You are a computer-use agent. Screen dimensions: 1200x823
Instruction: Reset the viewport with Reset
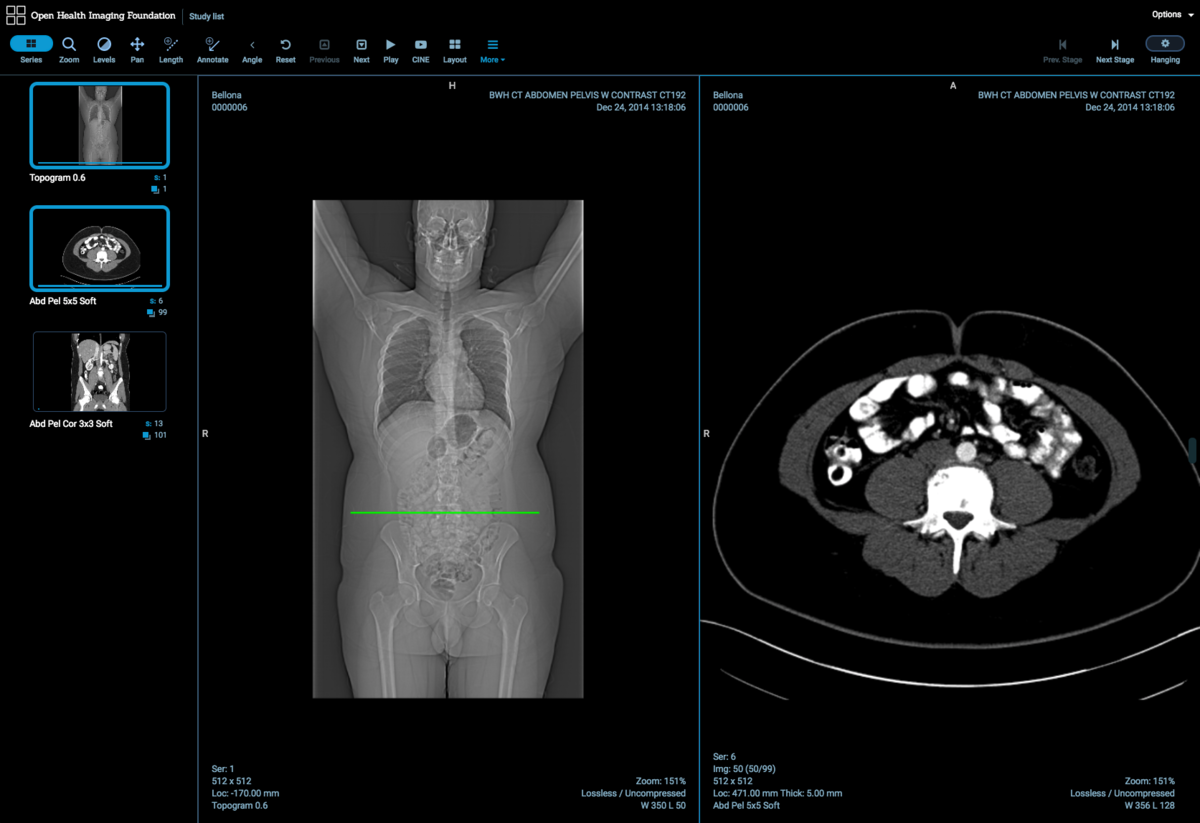coord(286,46)
